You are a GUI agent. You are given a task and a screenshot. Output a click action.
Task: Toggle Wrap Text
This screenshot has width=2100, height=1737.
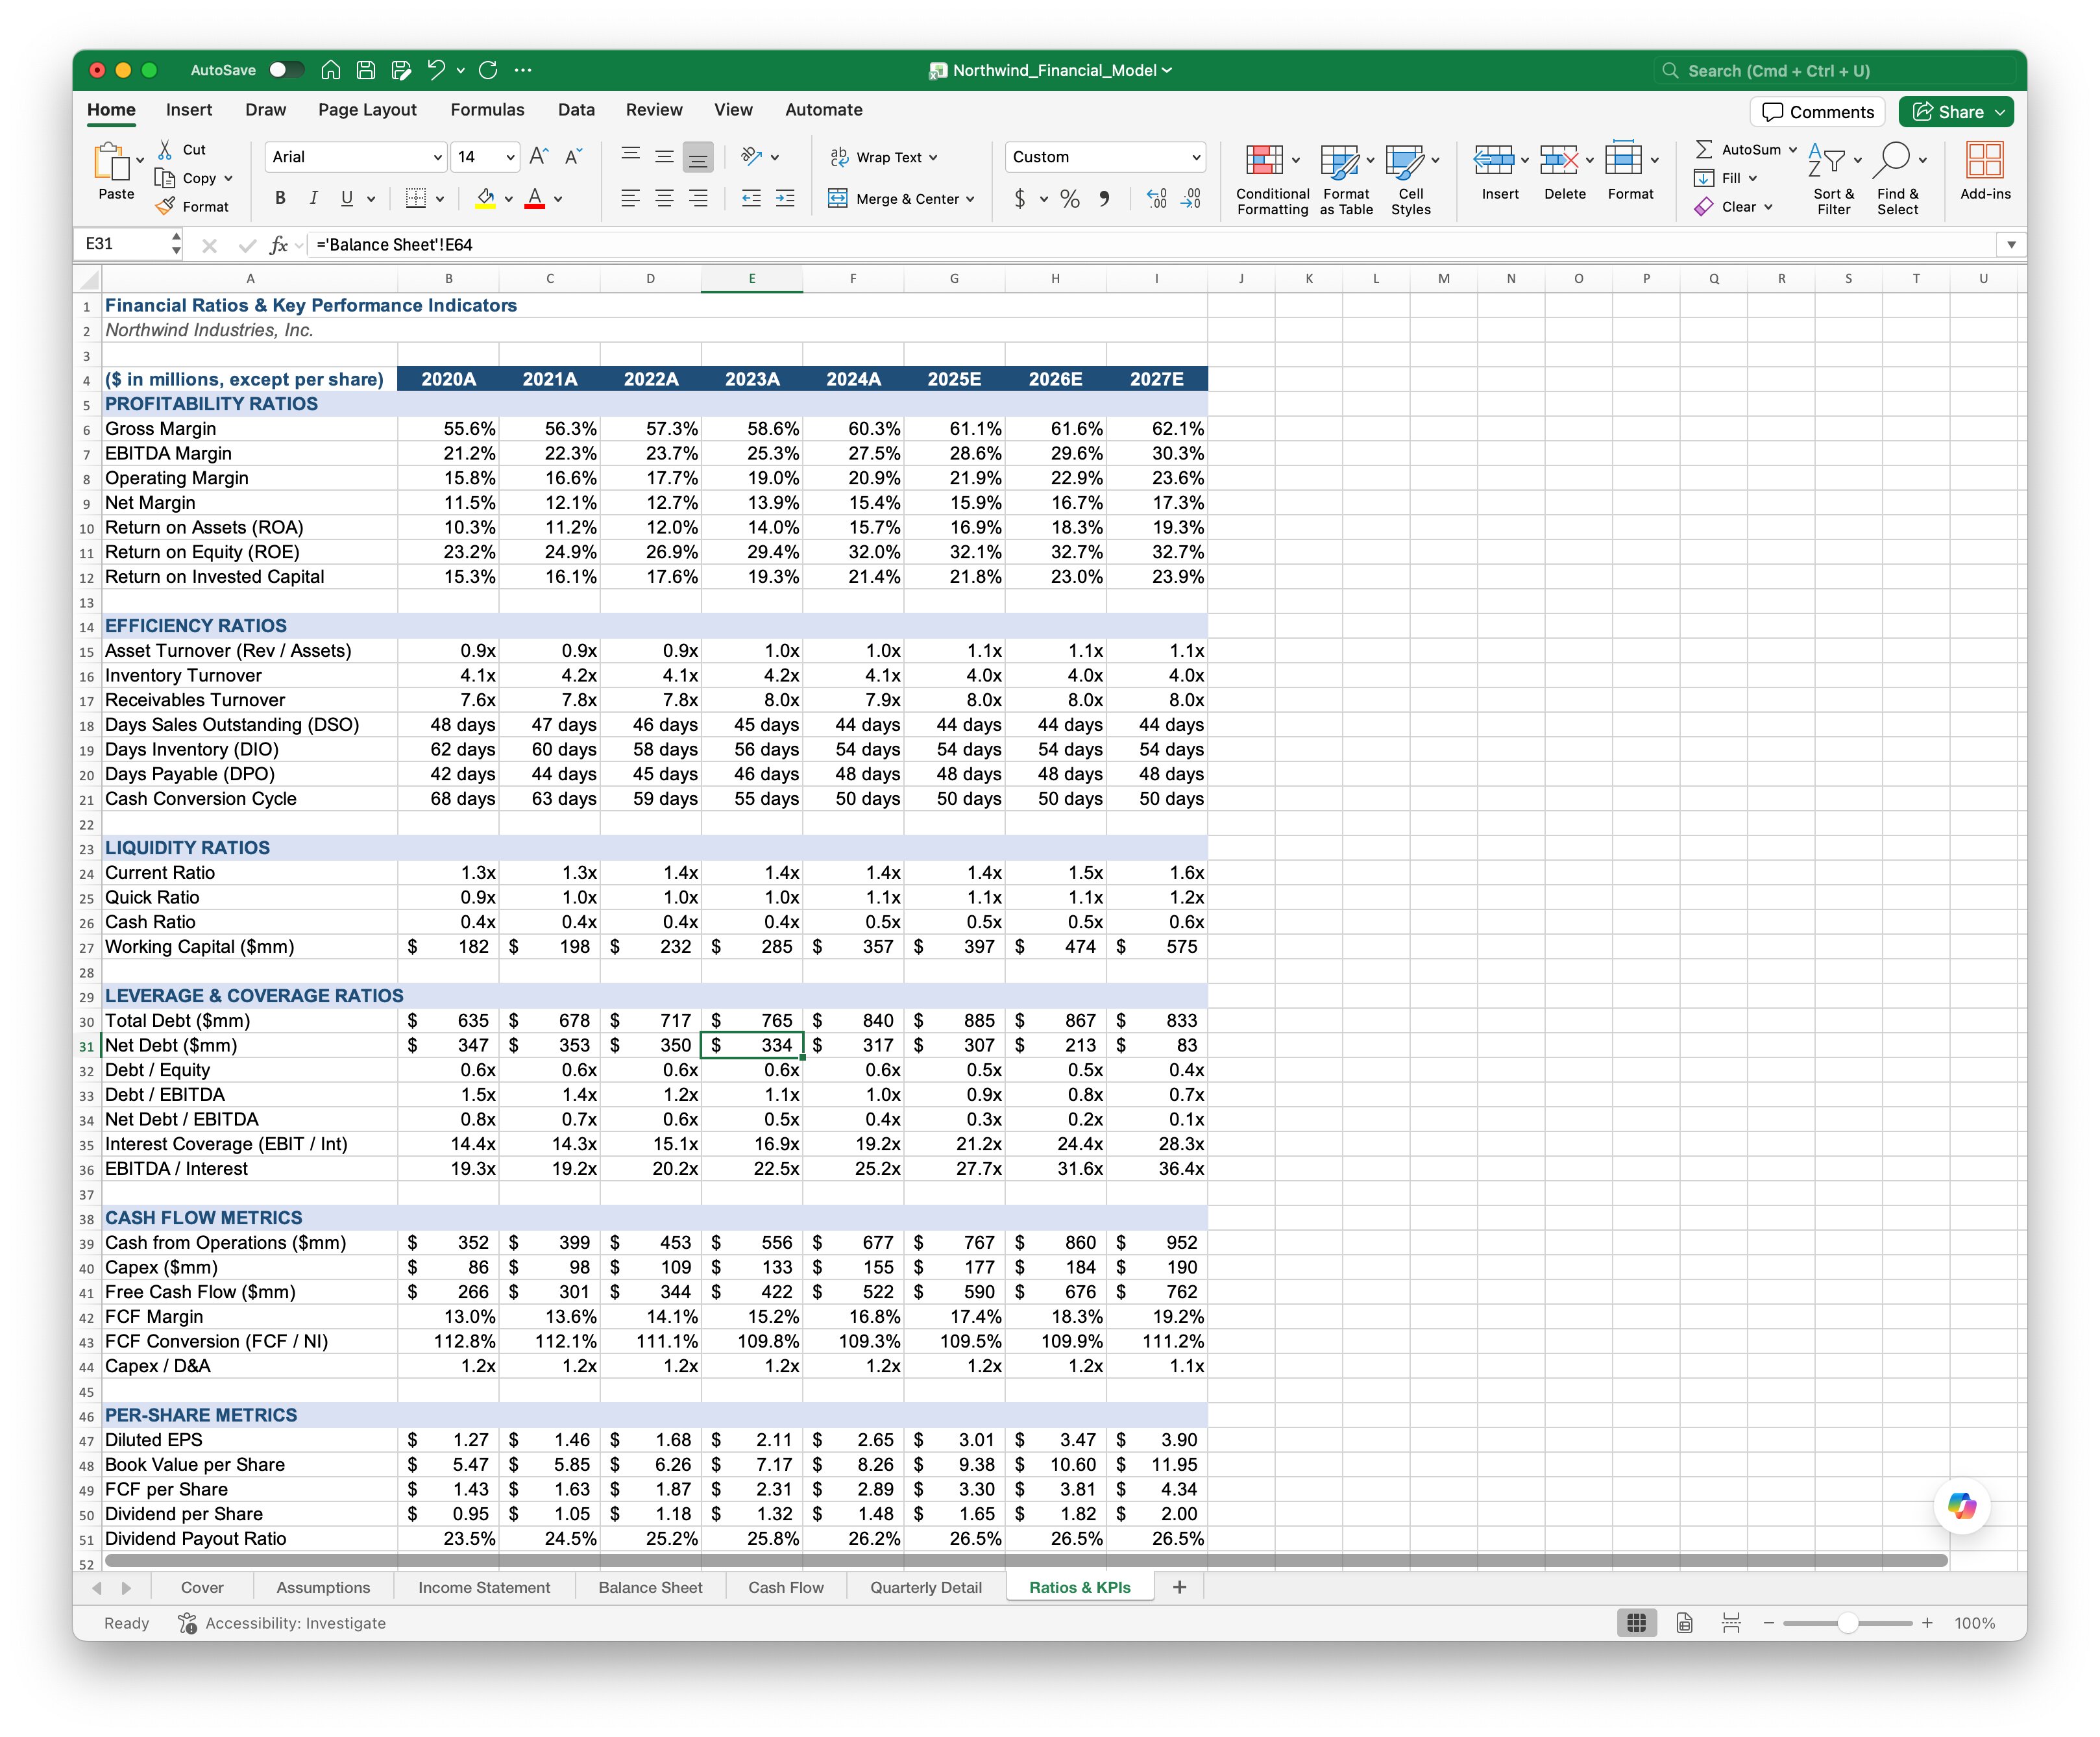[x=884, y=157]
